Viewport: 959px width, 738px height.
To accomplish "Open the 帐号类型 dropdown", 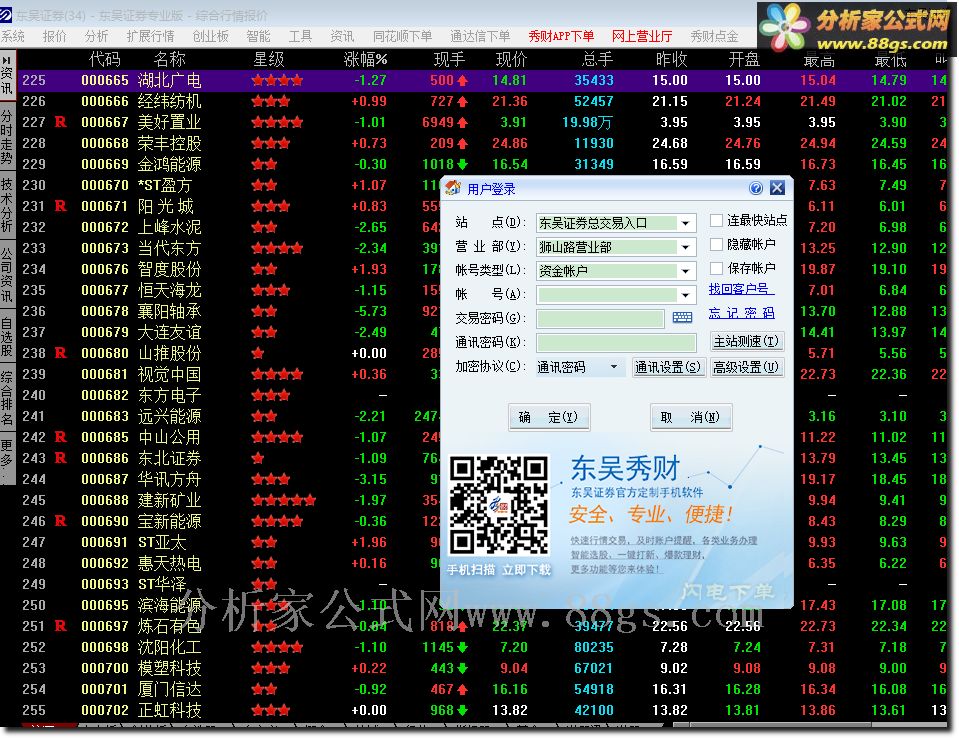I will (x=686, y=271).
